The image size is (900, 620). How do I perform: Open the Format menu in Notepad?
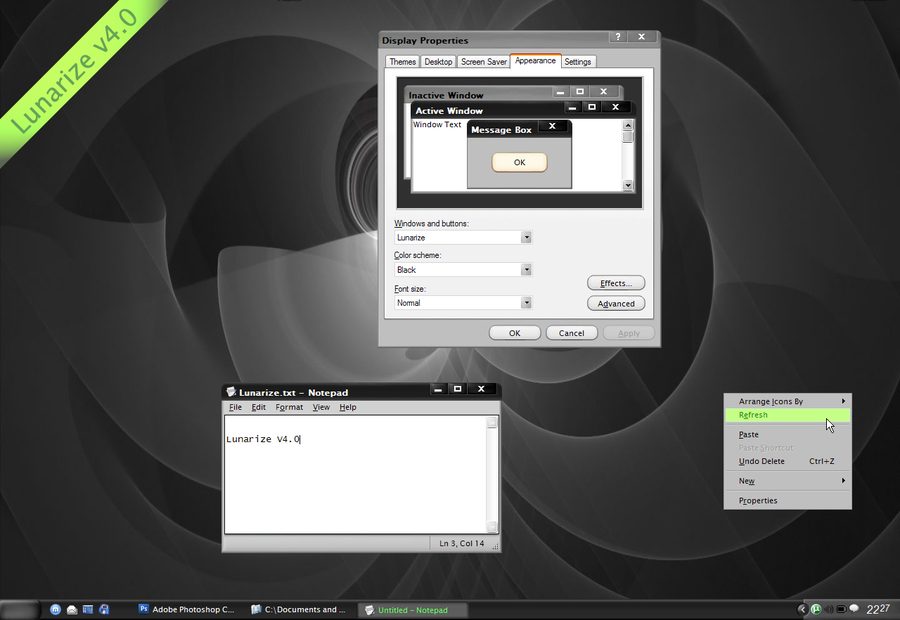[289, 407]
